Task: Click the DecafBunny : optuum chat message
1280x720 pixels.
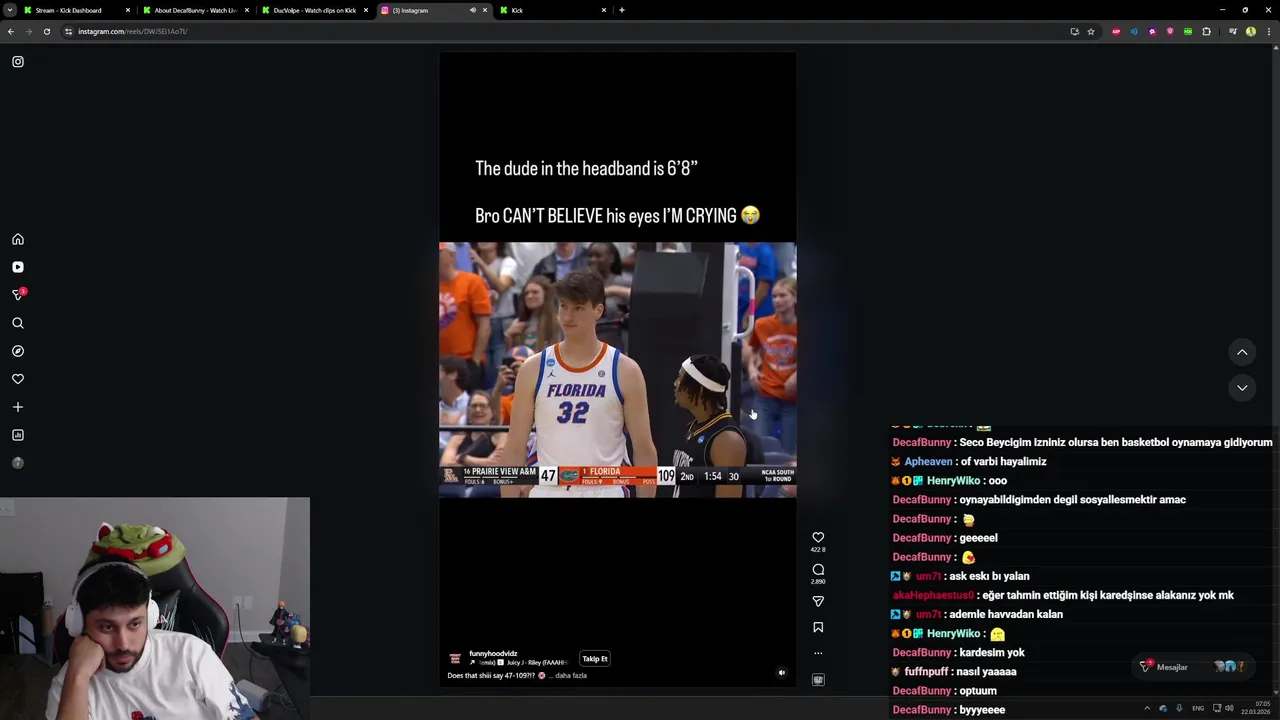Action: tap(944, 691)
